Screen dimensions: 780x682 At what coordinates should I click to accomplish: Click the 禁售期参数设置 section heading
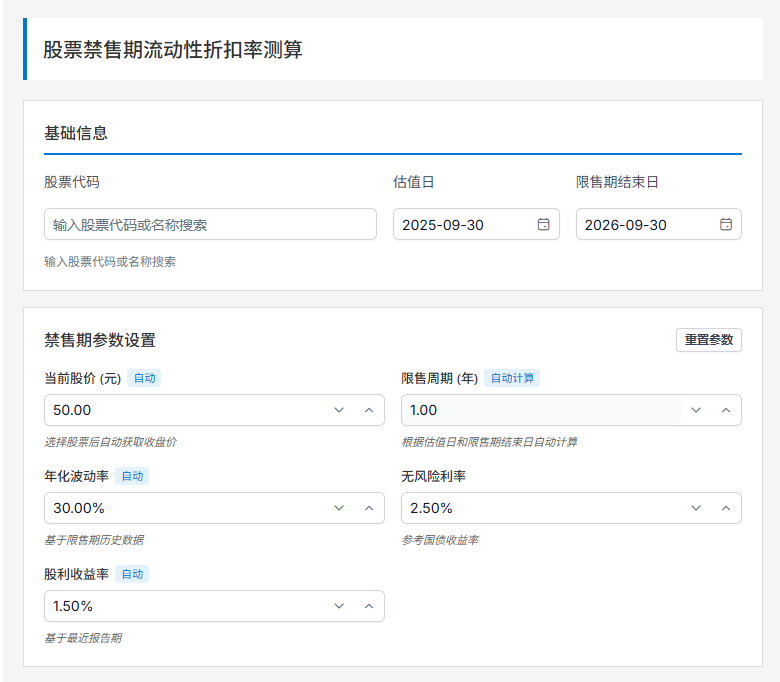(x=100, y=340)
